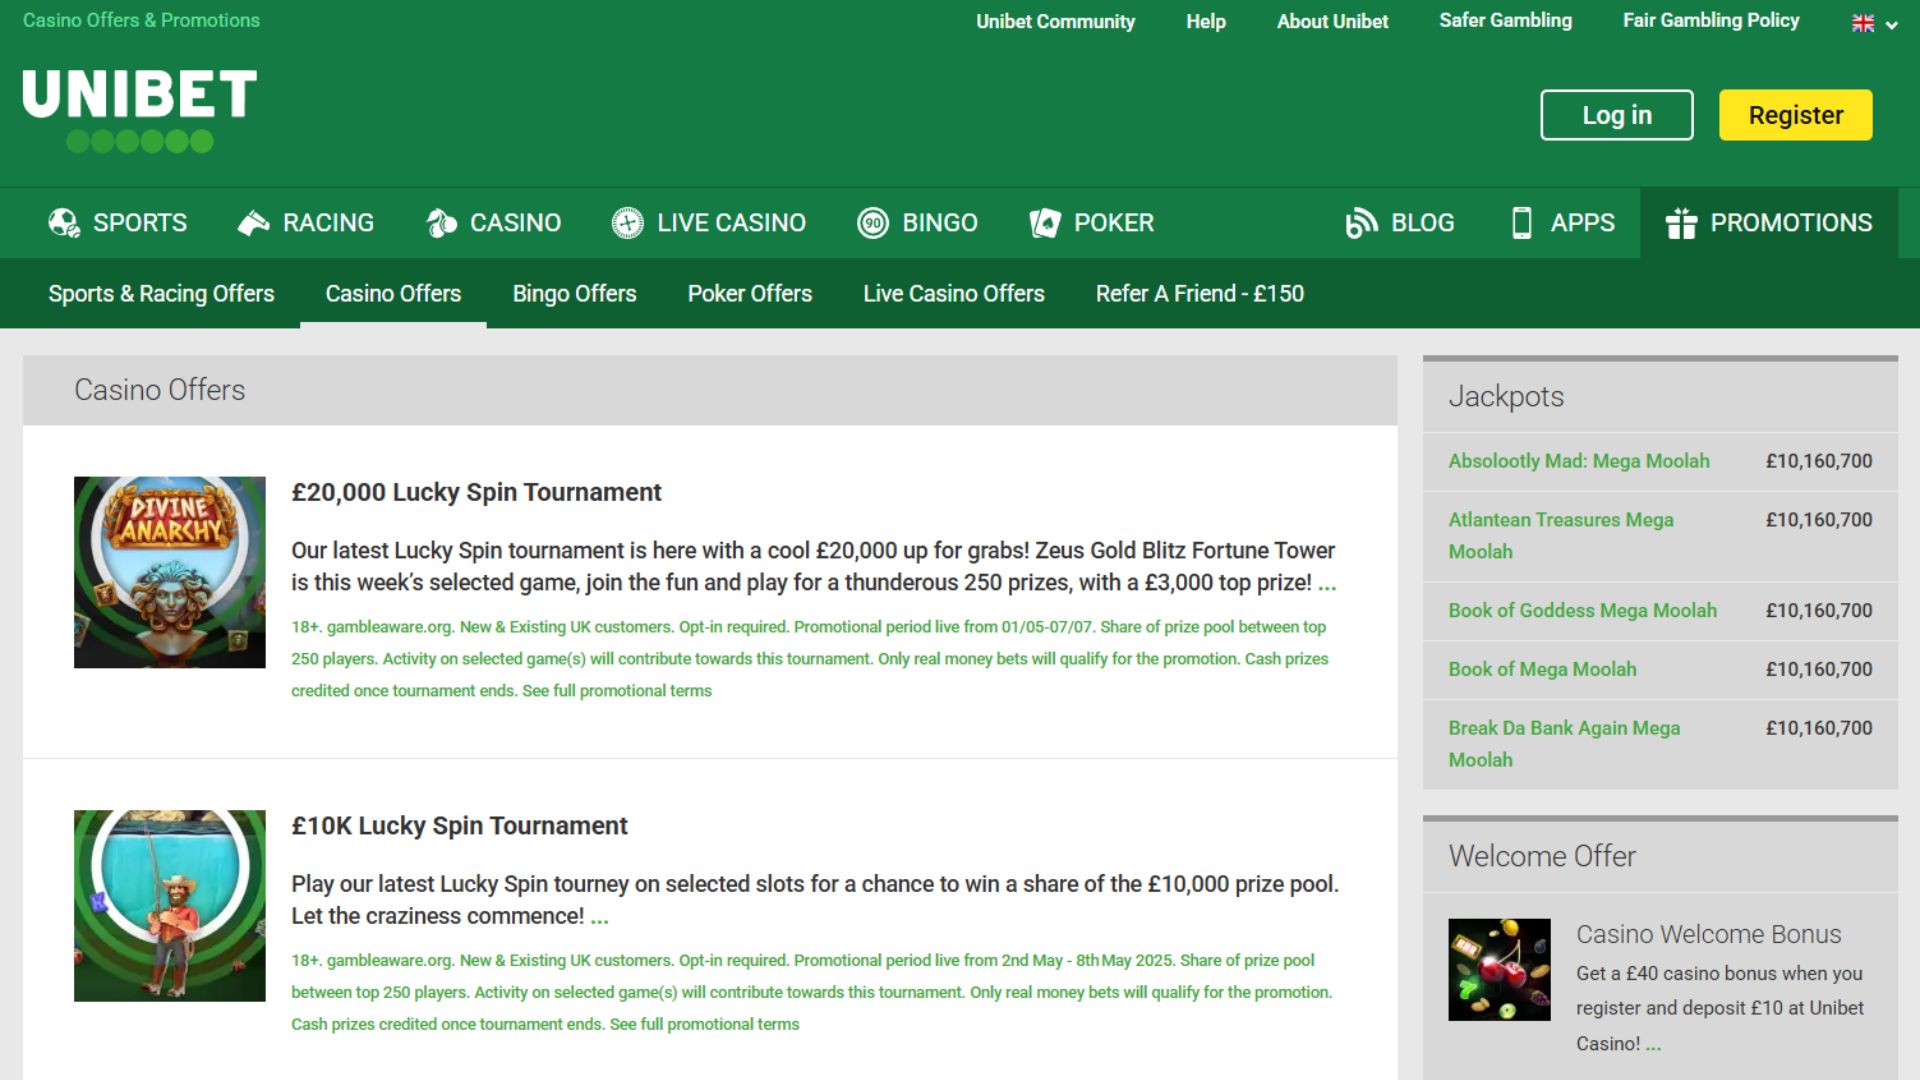1920x1080 pixels.
Task: Go to the Casino section
Action: click(x=493, y=222)
